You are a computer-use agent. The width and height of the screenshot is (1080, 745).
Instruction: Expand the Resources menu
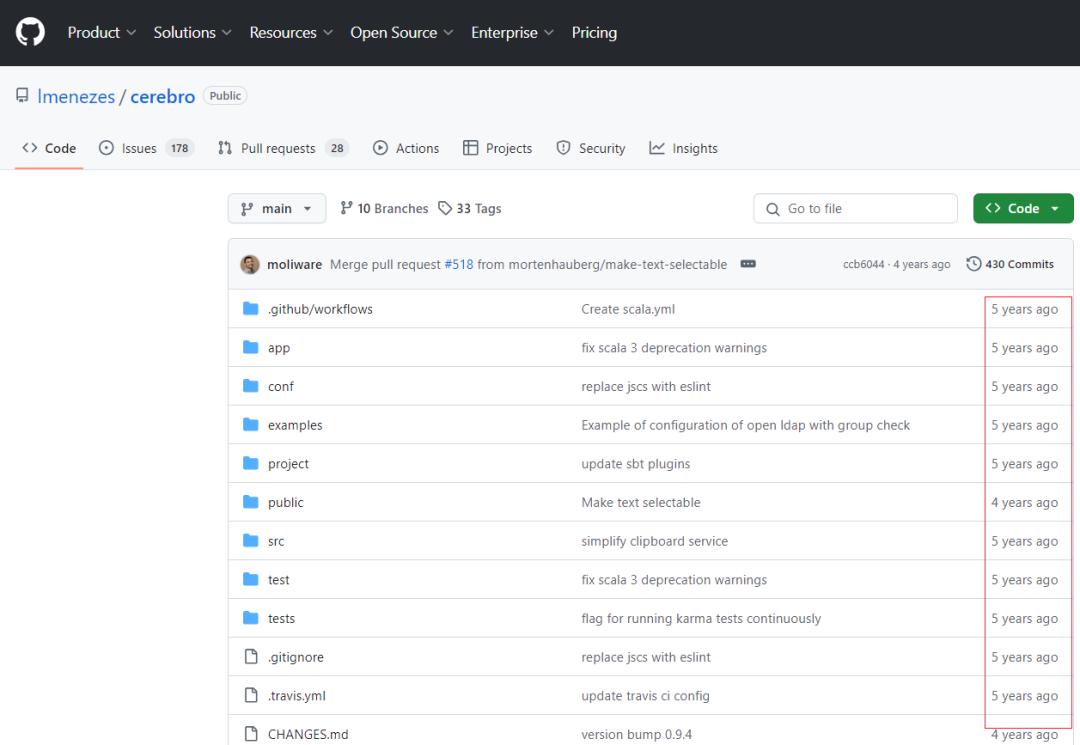(x=291, y=32)
